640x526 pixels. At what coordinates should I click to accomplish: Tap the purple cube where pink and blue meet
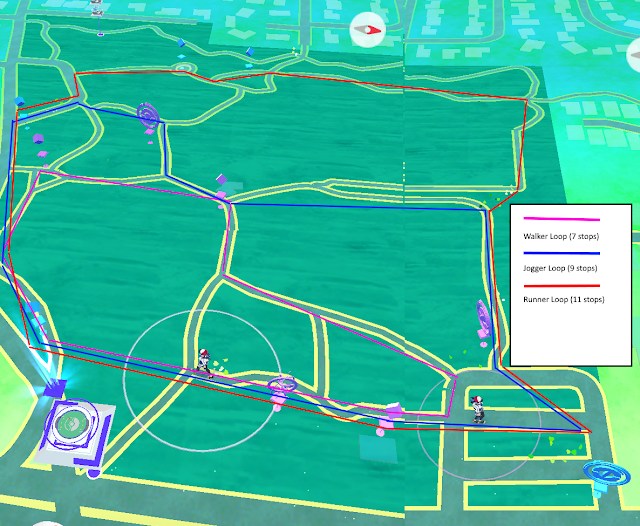pyautogui.click(x=222, y=179)
